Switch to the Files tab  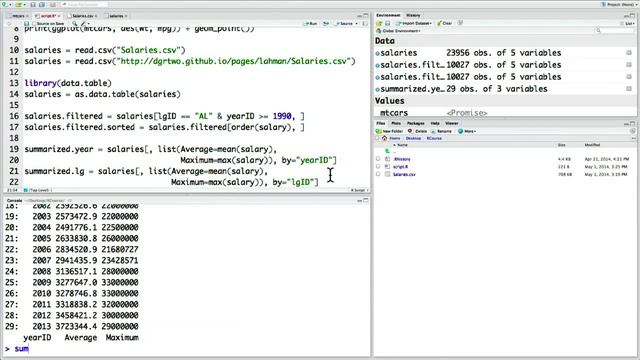(x=380, y=123)
